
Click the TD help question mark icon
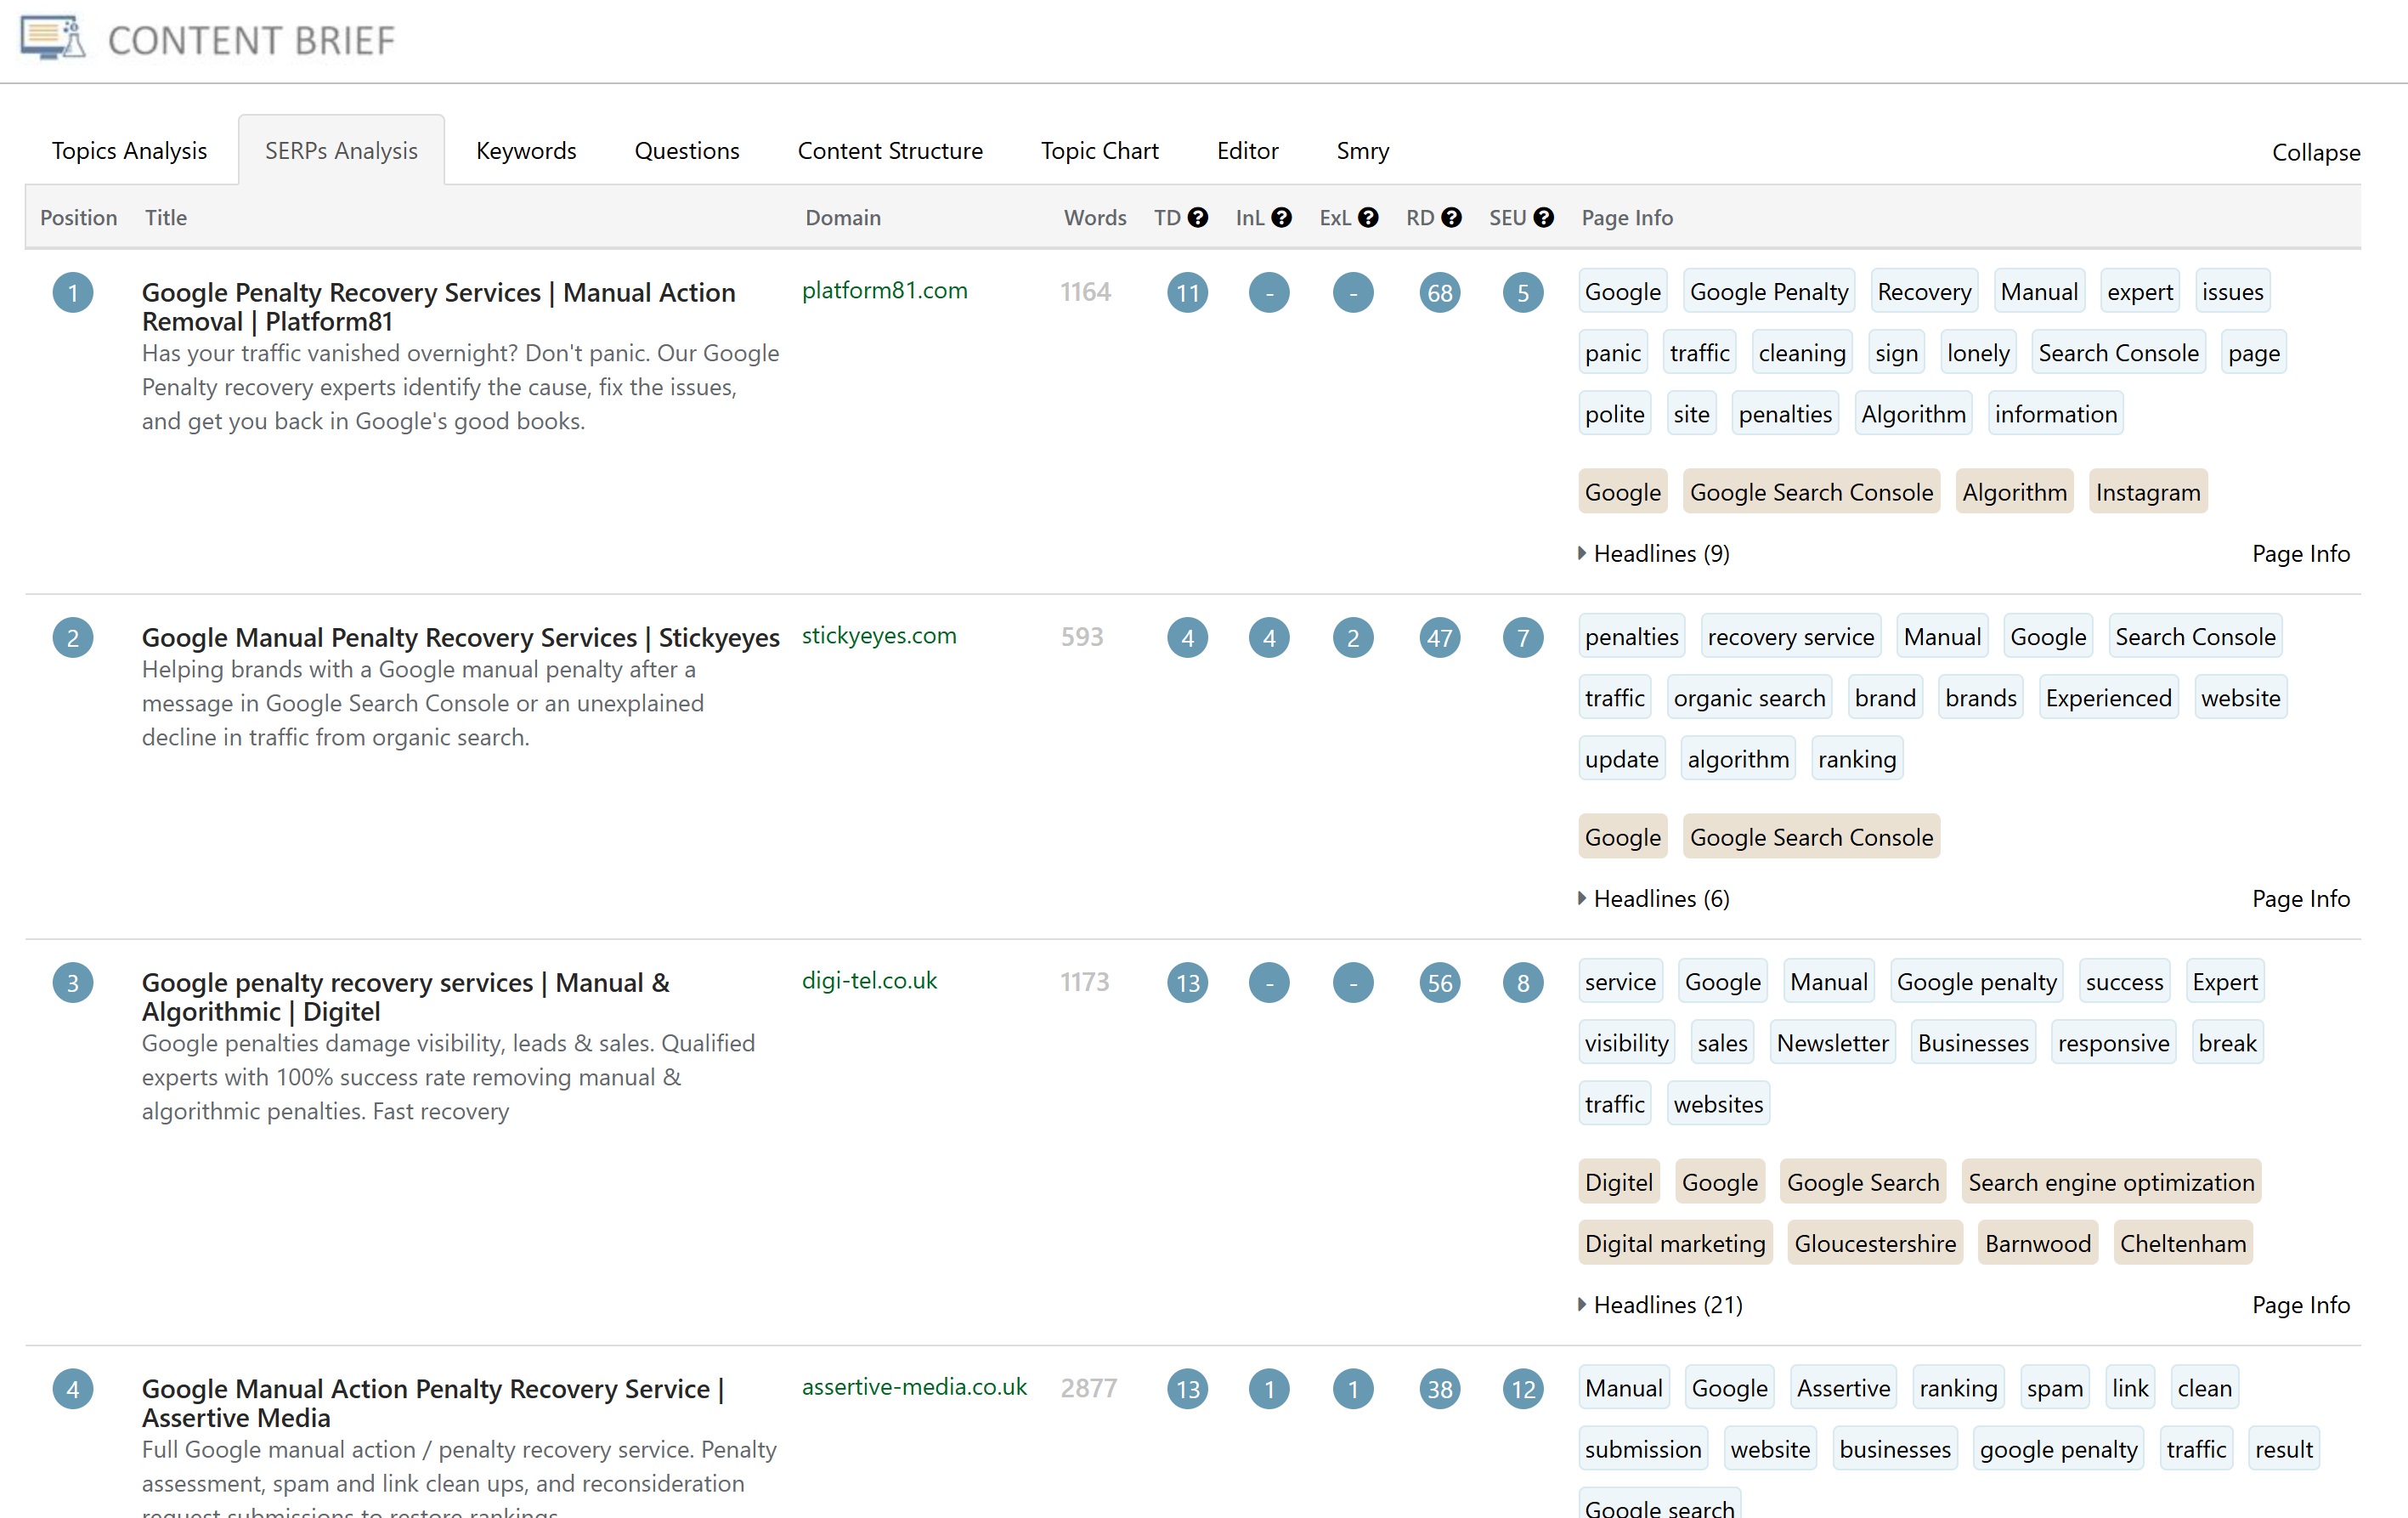pyautogui.click(x=1198, y=218)
